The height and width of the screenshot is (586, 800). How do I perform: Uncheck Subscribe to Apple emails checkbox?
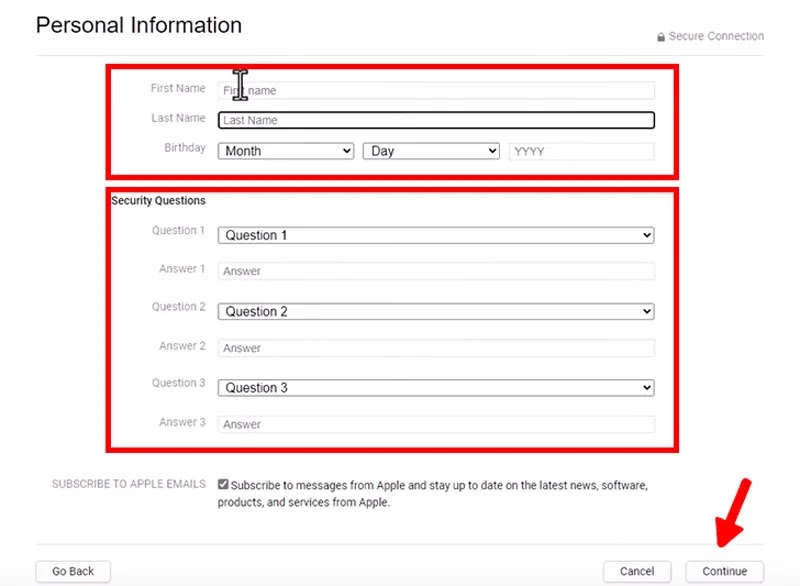pos(223,484)
